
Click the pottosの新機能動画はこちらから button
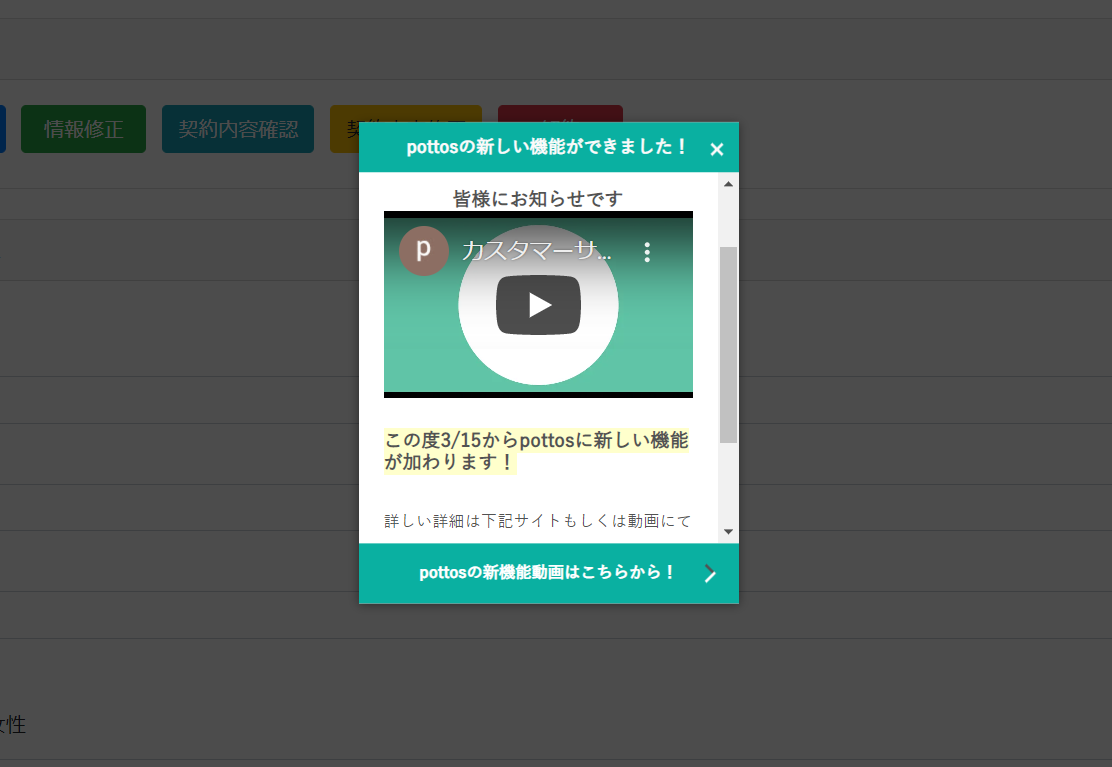[549, 573]
